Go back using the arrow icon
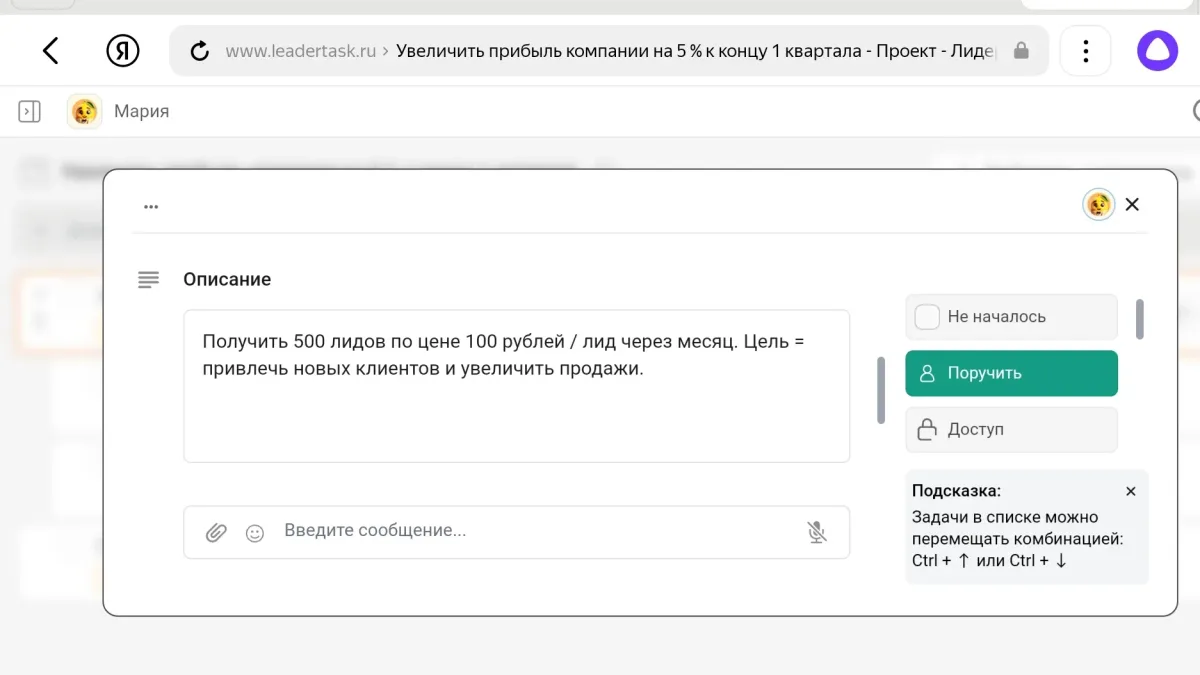1200x675 pixels. tap(51, 50)
